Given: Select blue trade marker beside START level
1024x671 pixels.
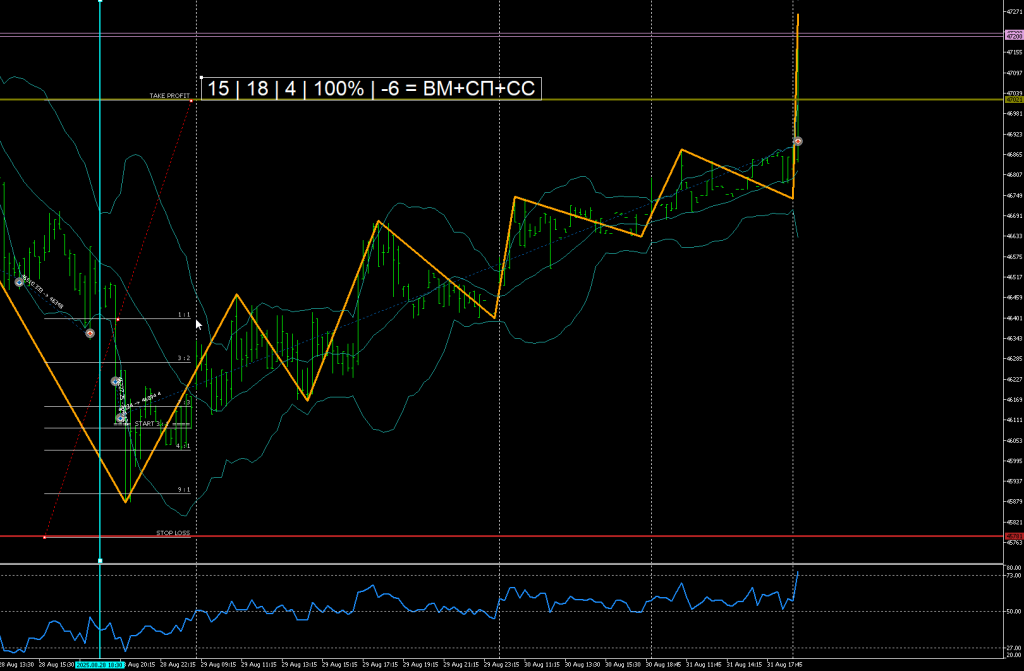Looking at the screenshot, I should click(120, 419).
